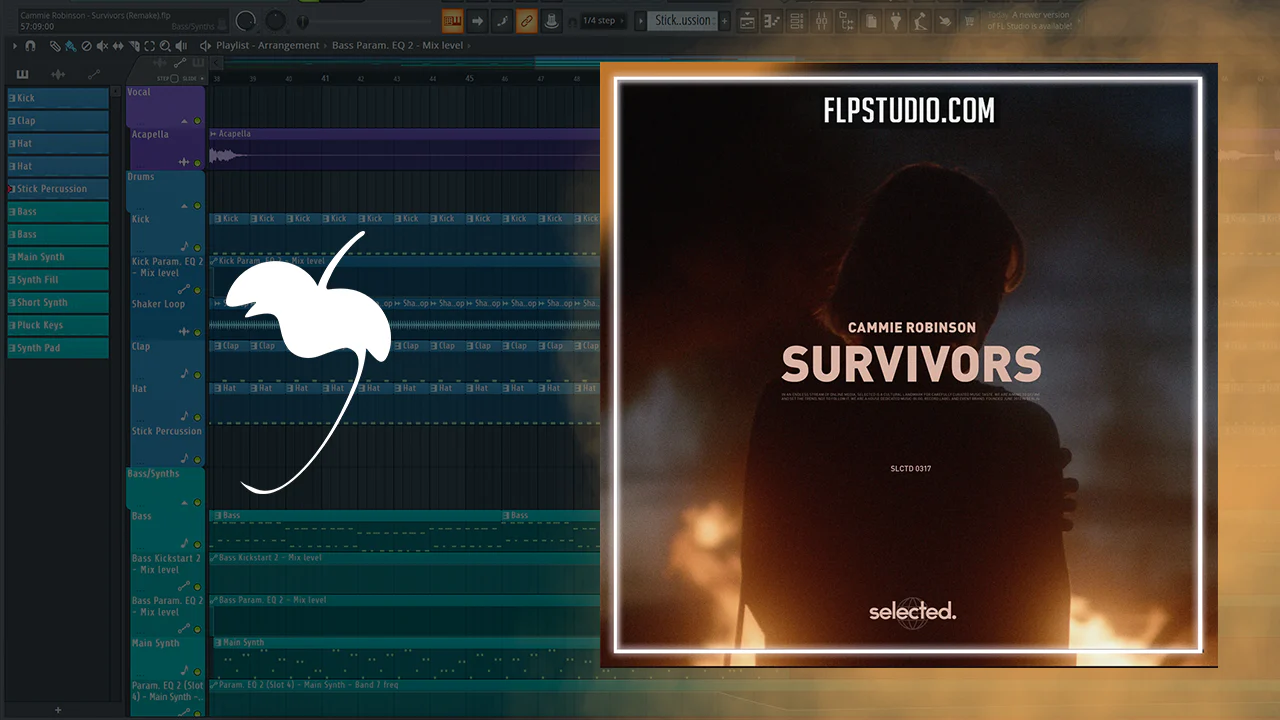Add a new pattern with the plus button

point(725,20)
